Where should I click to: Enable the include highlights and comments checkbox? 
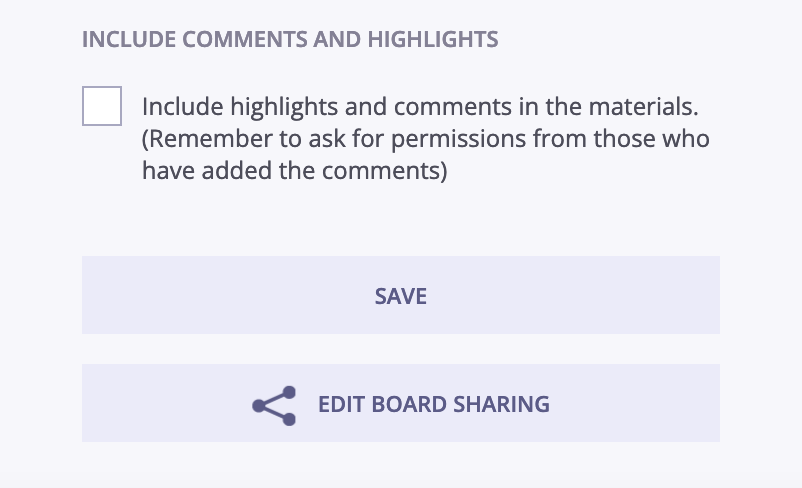[102, 106]
